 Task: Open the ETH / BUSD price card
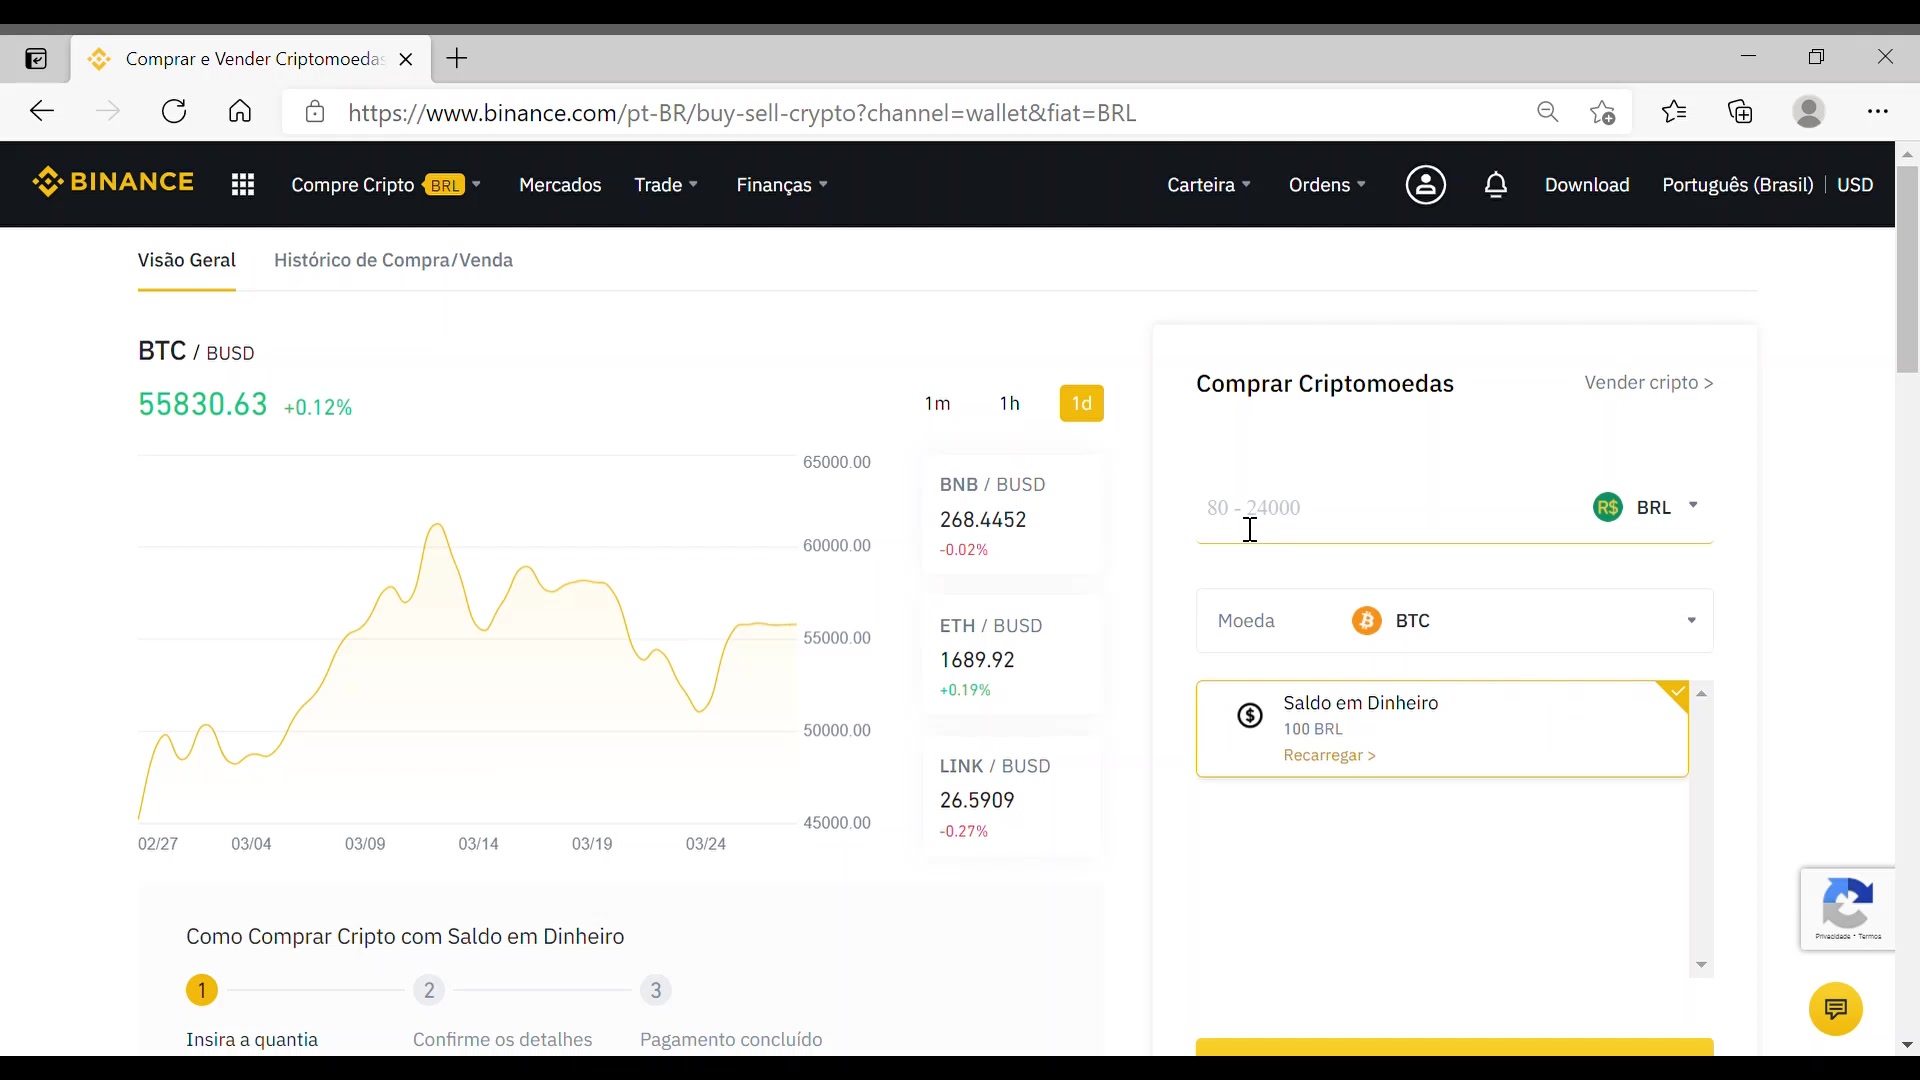[x=1011, y=657]
